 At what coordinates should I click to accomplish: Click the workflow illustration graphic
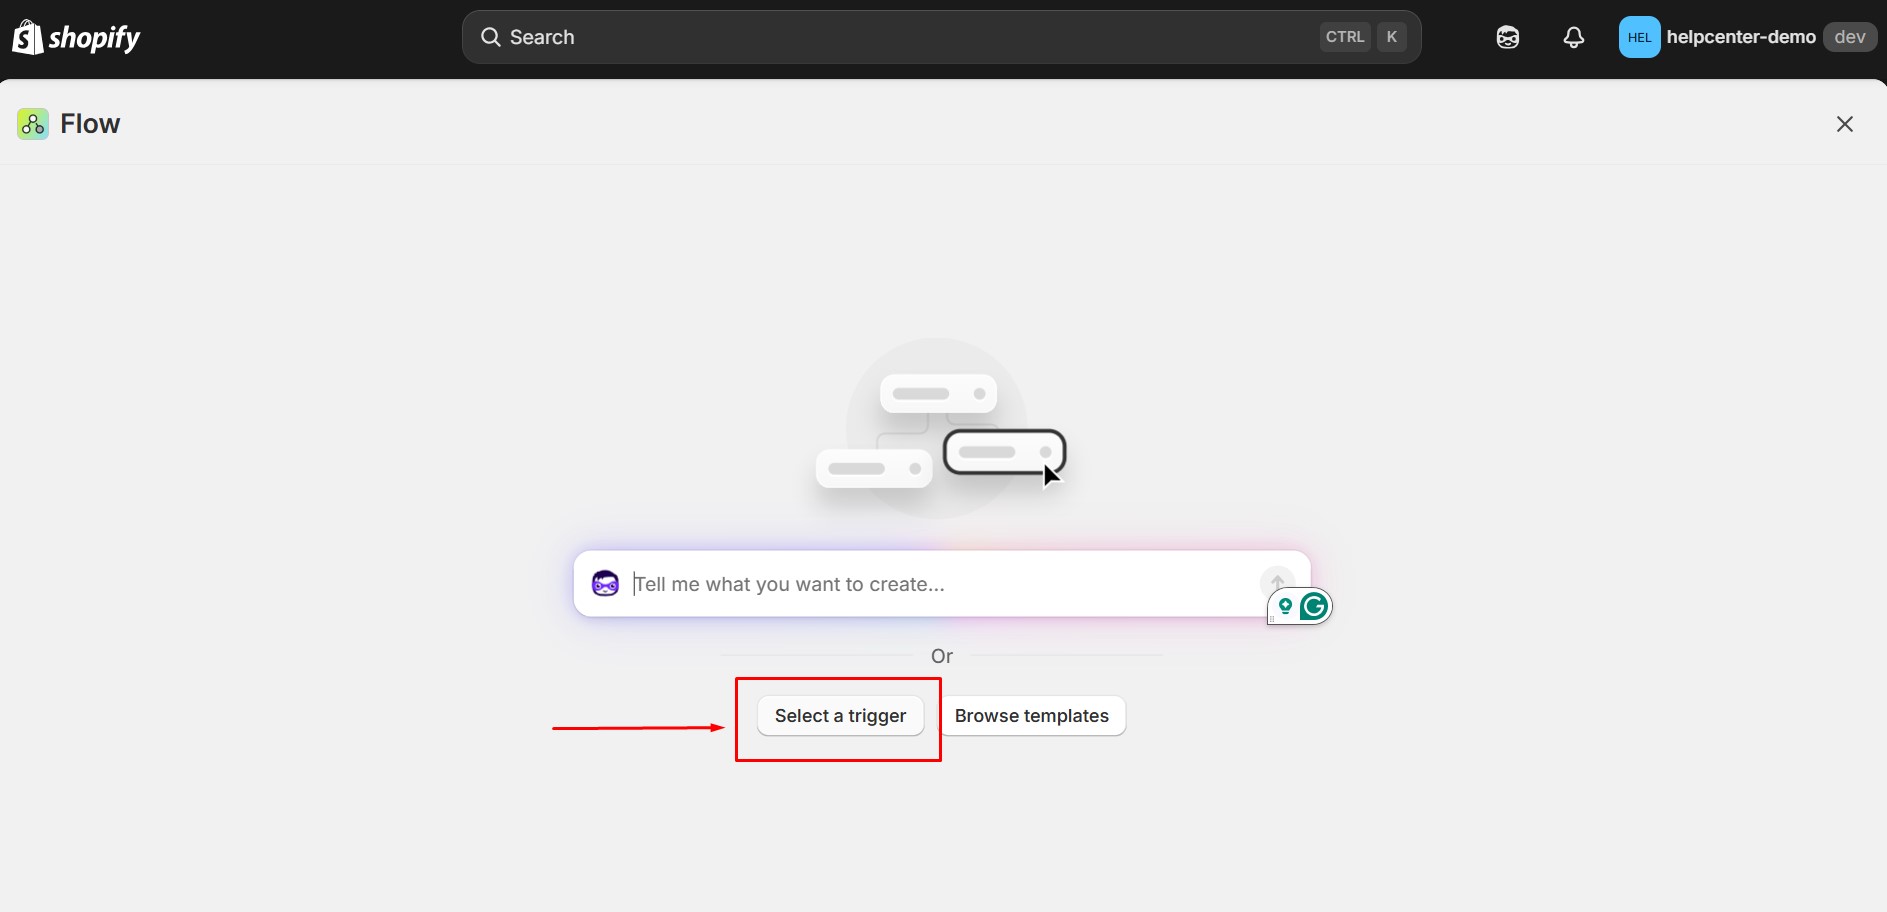(940, 430)
